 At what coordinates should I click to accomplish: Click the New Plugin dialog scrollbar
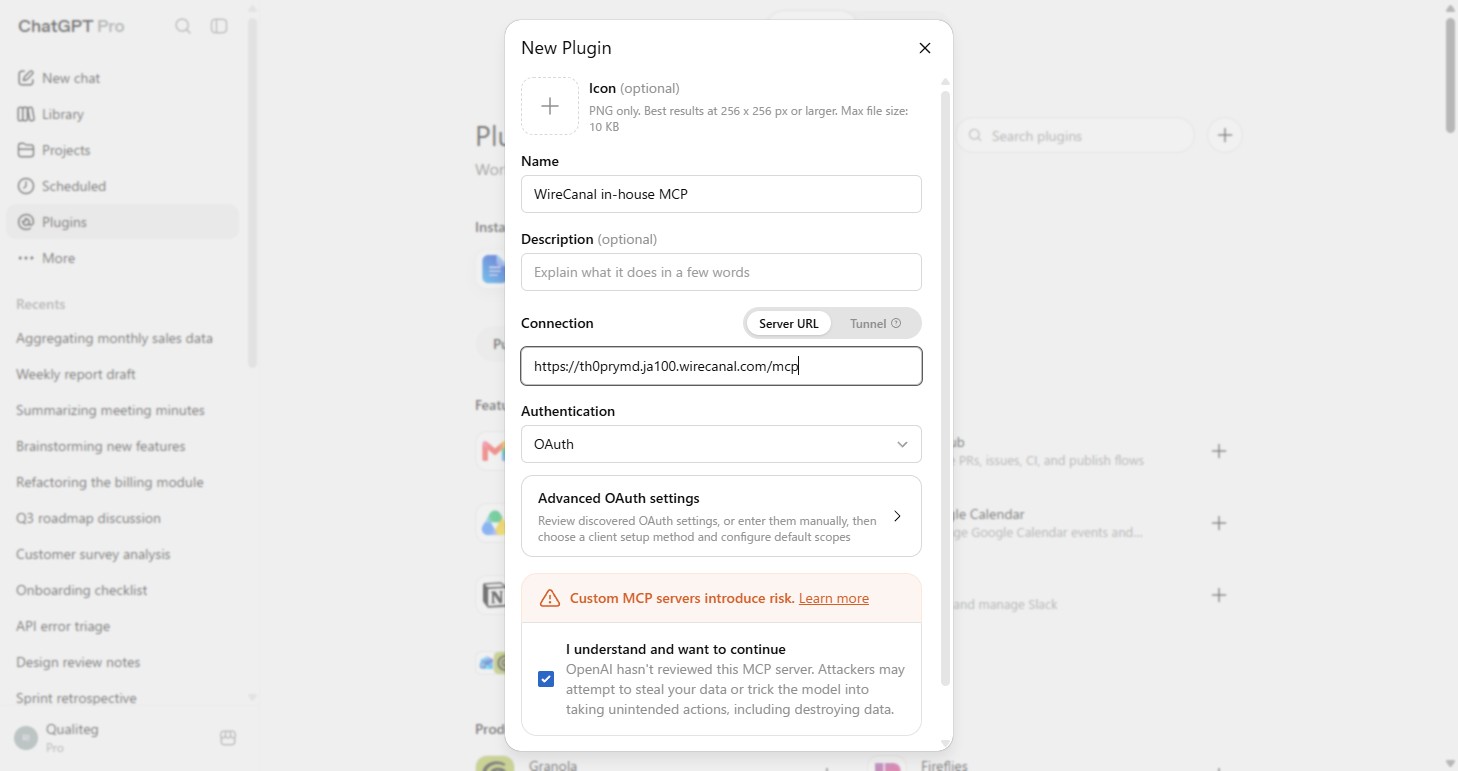(x=945, y=389)
